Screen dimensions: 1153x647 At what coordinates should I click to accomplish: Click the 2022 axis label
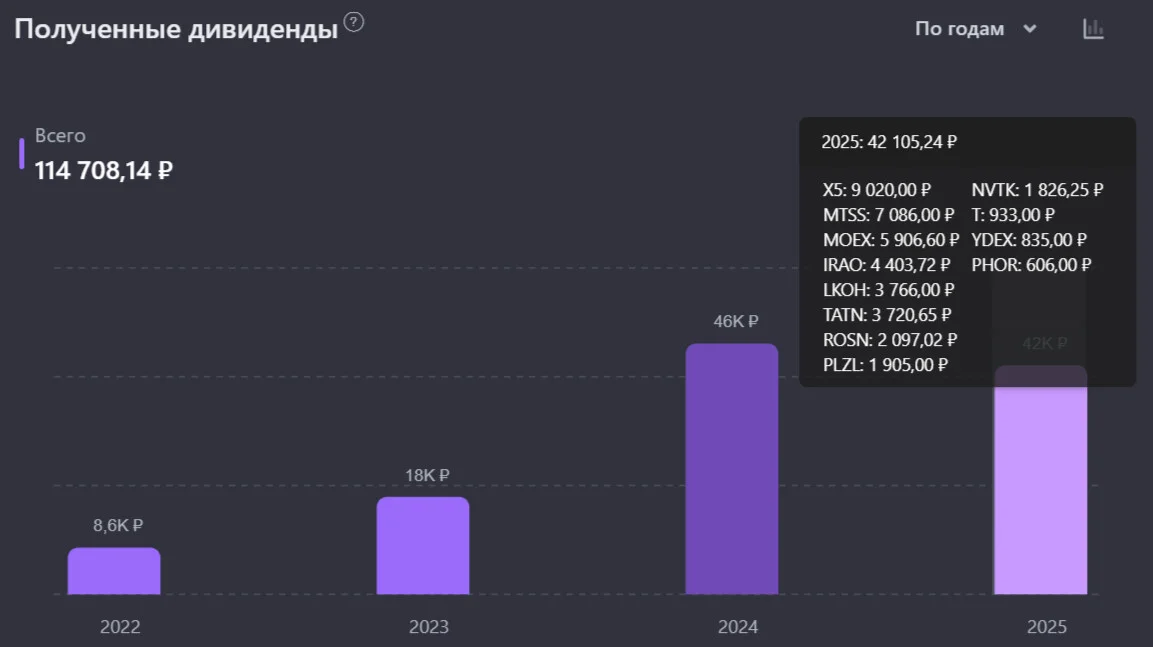pos(120,626)
